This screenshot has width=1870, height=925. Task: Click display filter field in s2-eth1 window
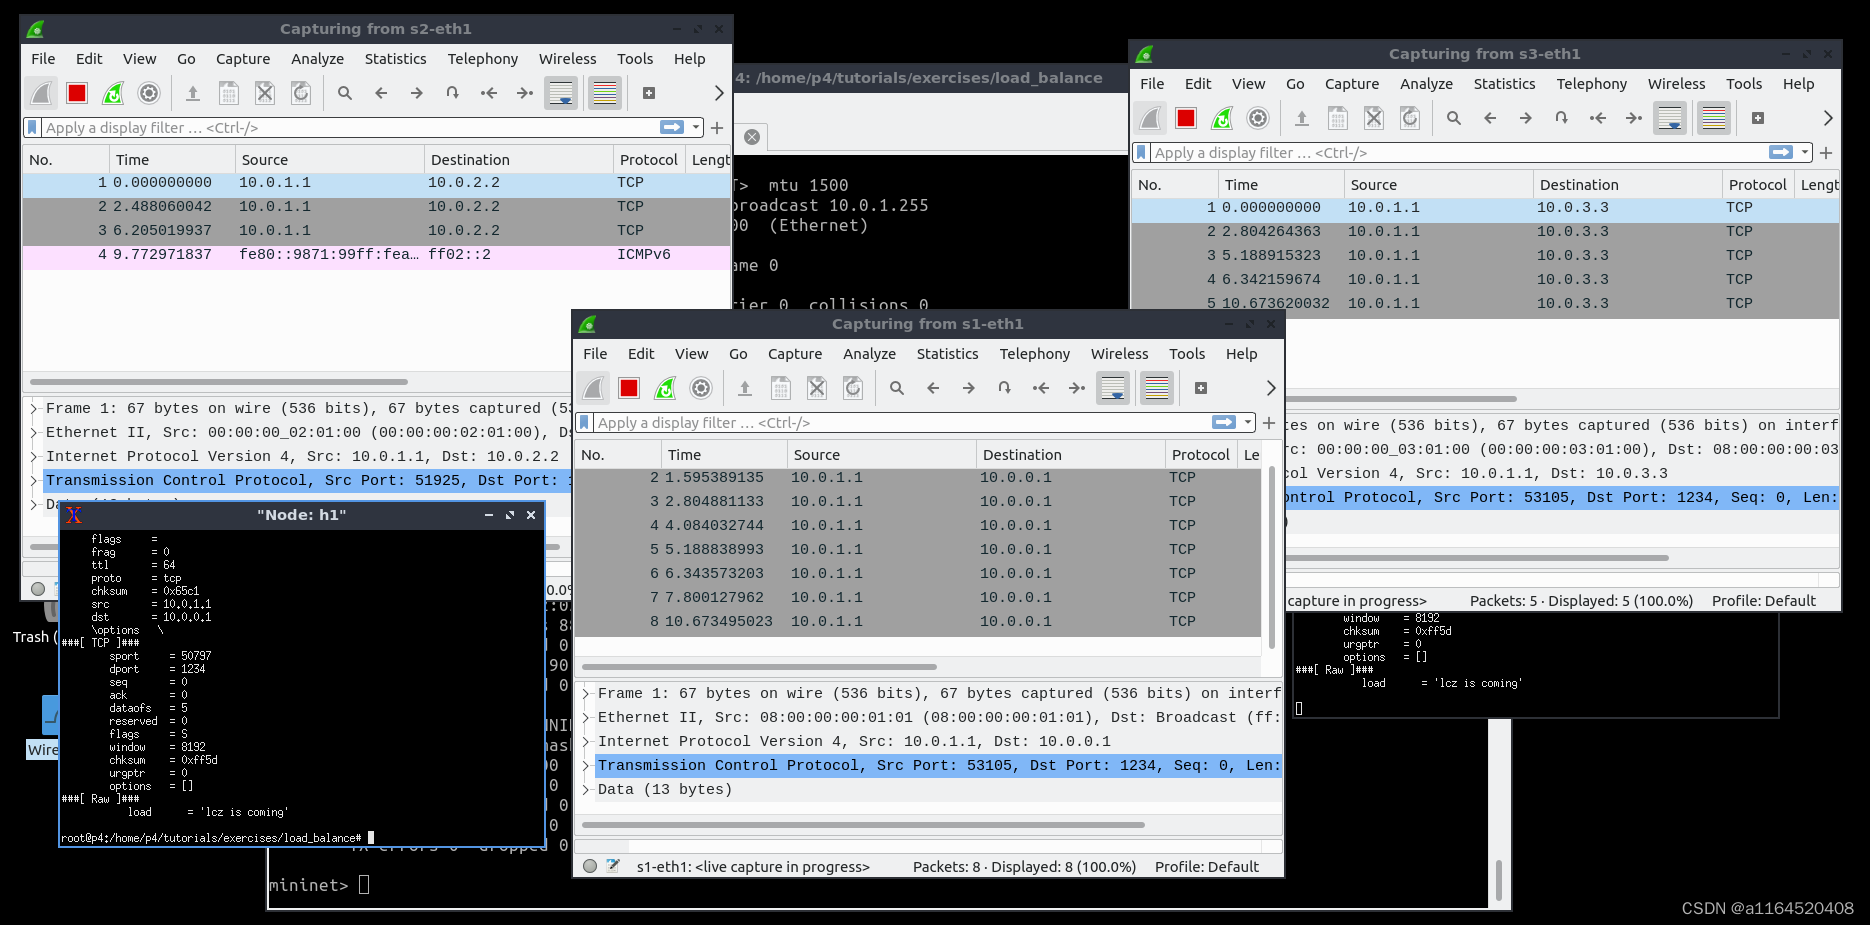tap(350, 128)
